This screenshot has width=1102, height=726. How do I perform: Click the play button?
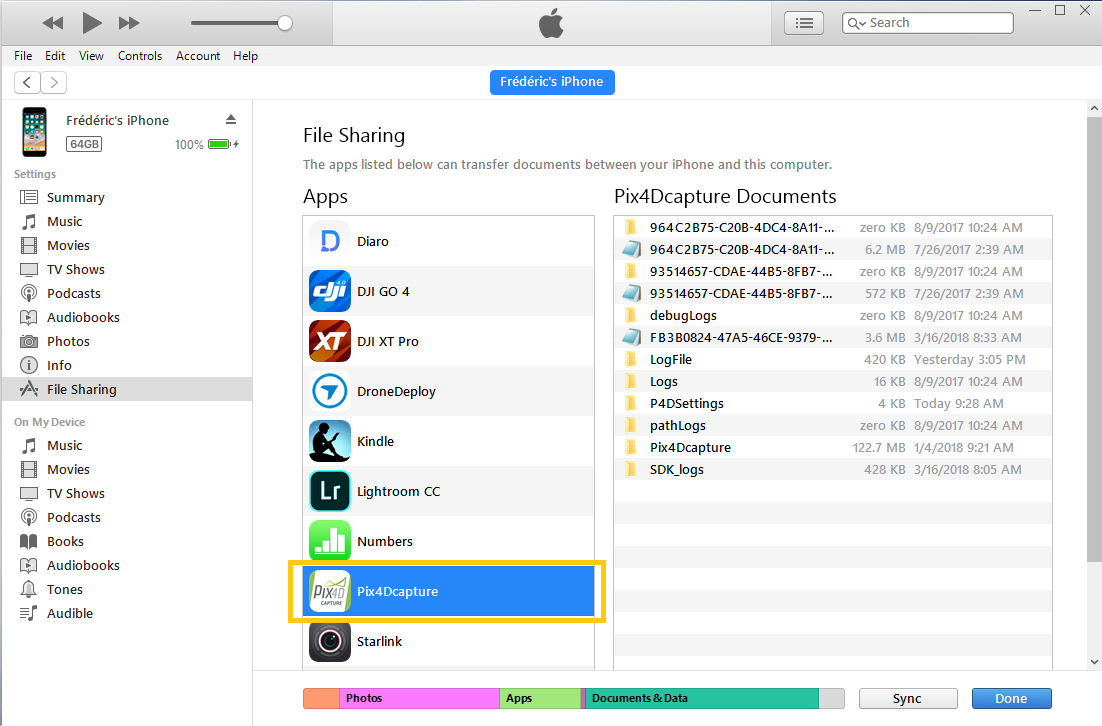[x=91, y=23]
